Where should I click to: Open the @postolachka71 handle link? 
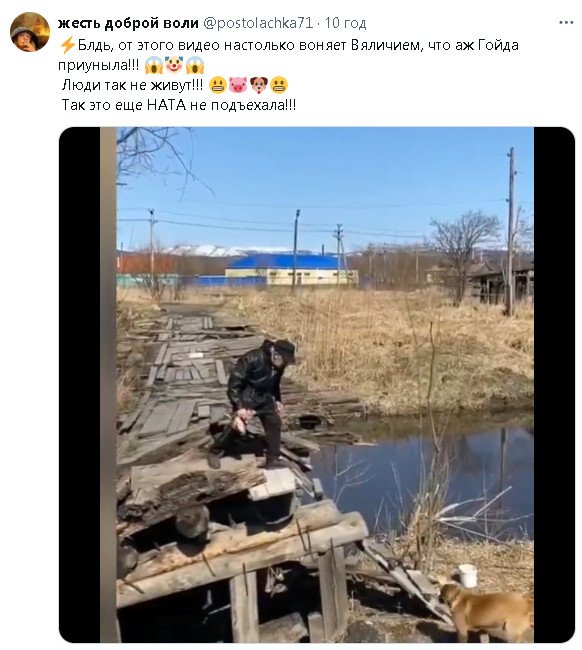point(257,23)
